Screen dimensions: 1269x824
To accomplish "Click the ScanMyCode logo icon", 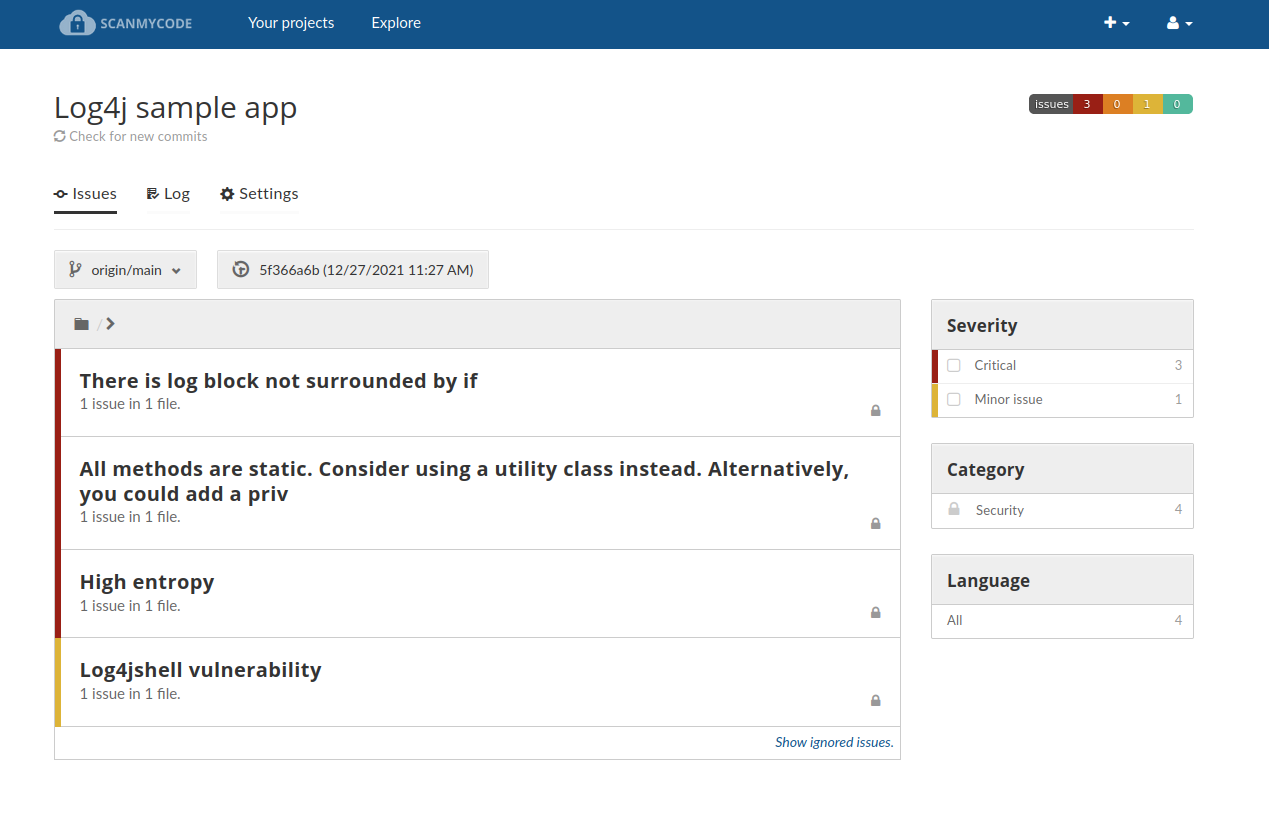I will 77,23.
